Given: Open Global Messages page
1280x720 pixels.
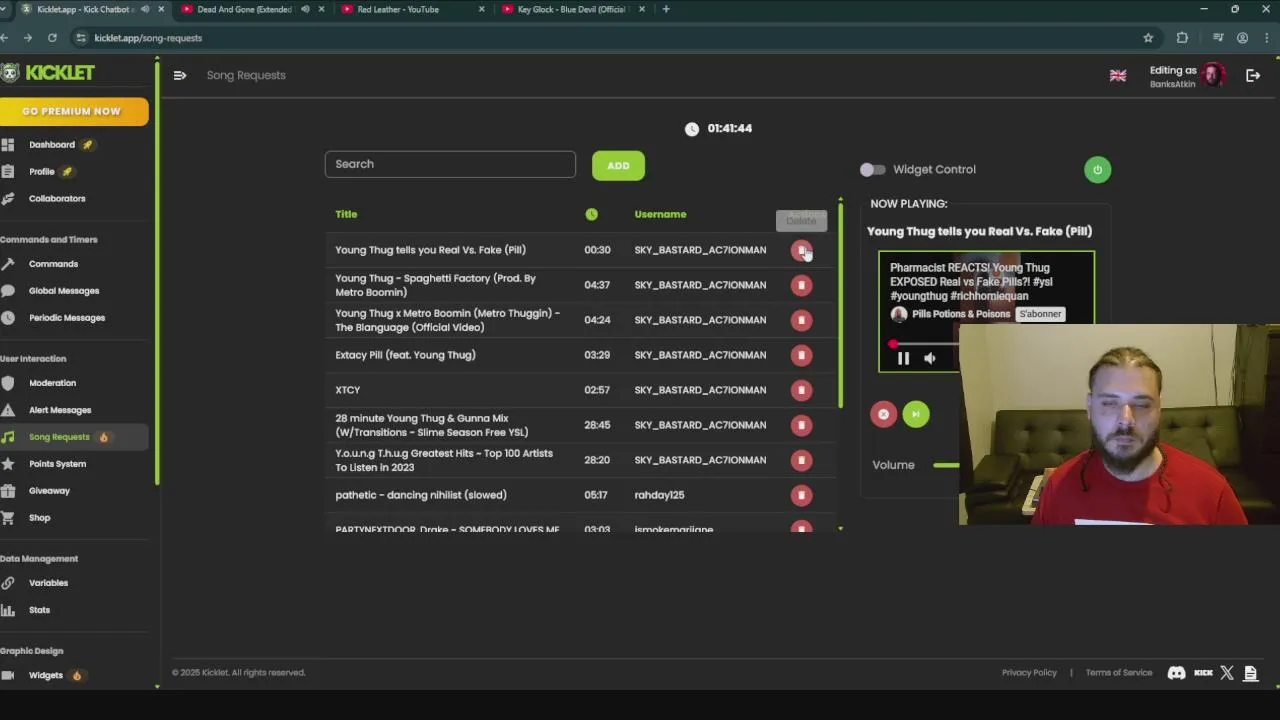Looking at the screenshot, I should [64, 291].
